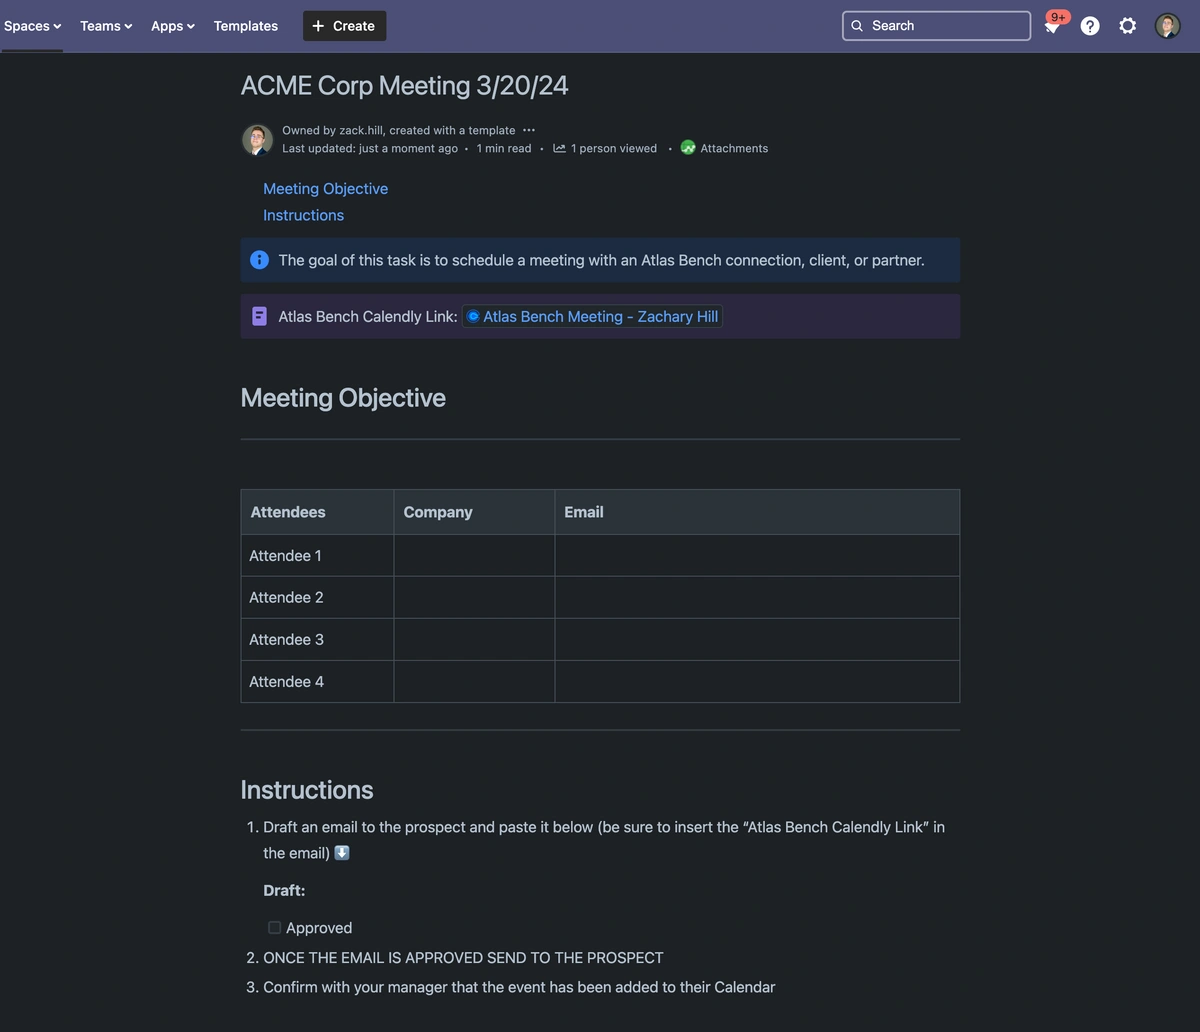Viewport: 1200px width, 1032px height.
Task: Click the search magnifier icon
Action: pyautogui.click(x=857, y=26)
